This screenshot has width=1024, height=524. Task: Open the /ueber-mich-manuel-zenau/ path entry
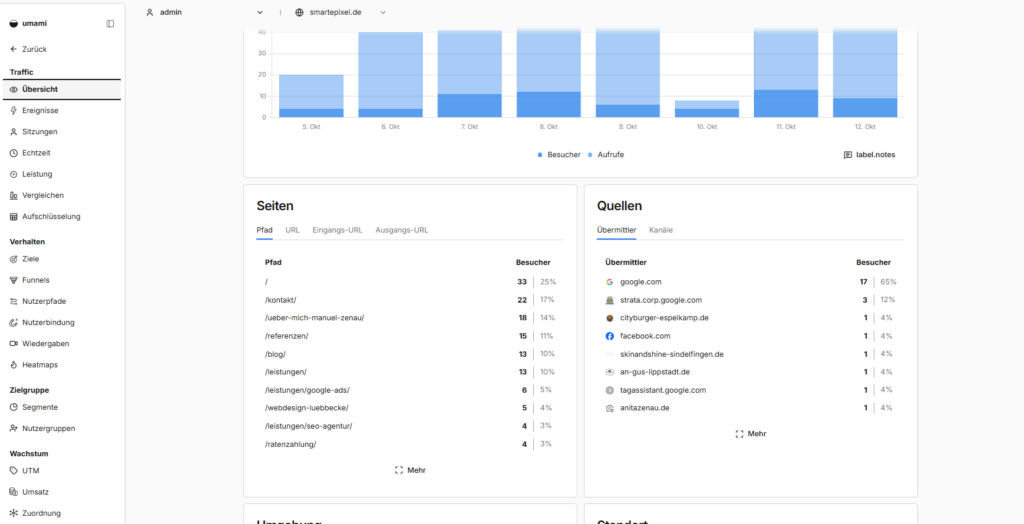pyautogui.click(x=314, y=318)
